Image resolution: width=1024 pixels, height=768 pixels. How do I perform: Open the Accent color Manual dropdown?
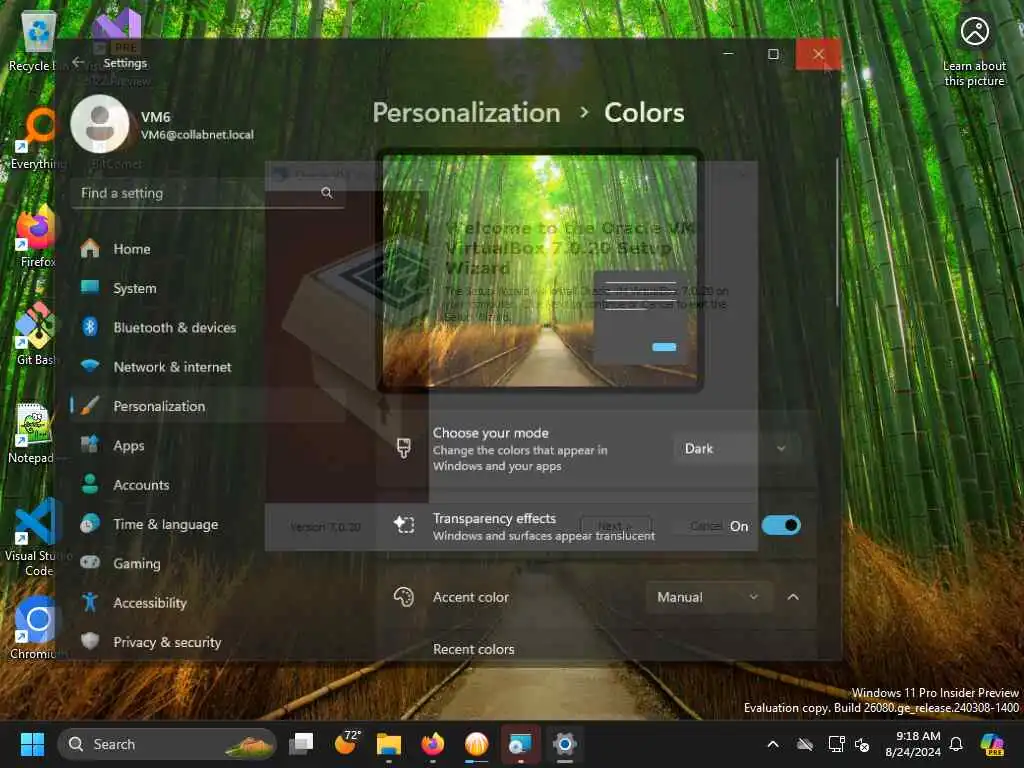click(709, 597)
